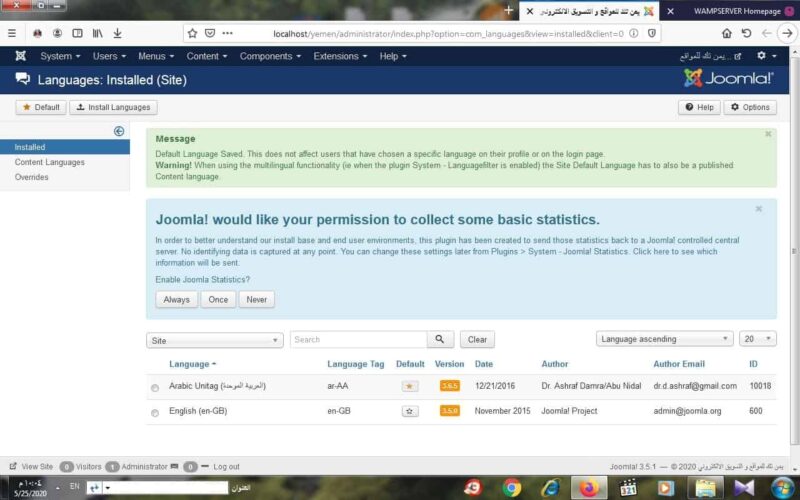Open the user gear dropdown in top bar
The image size is (800, 500).
[x=767, y=56]
